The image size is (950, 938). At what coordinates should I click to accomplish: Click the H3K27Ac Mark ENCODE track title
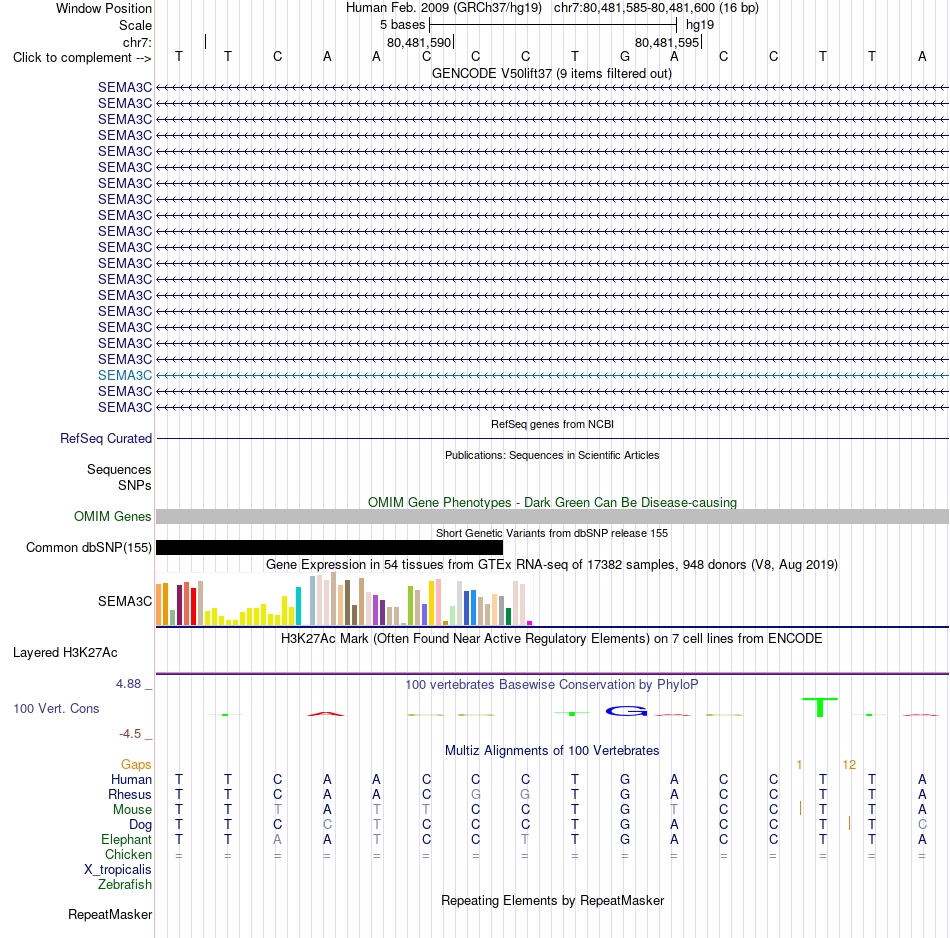(552, 639)
